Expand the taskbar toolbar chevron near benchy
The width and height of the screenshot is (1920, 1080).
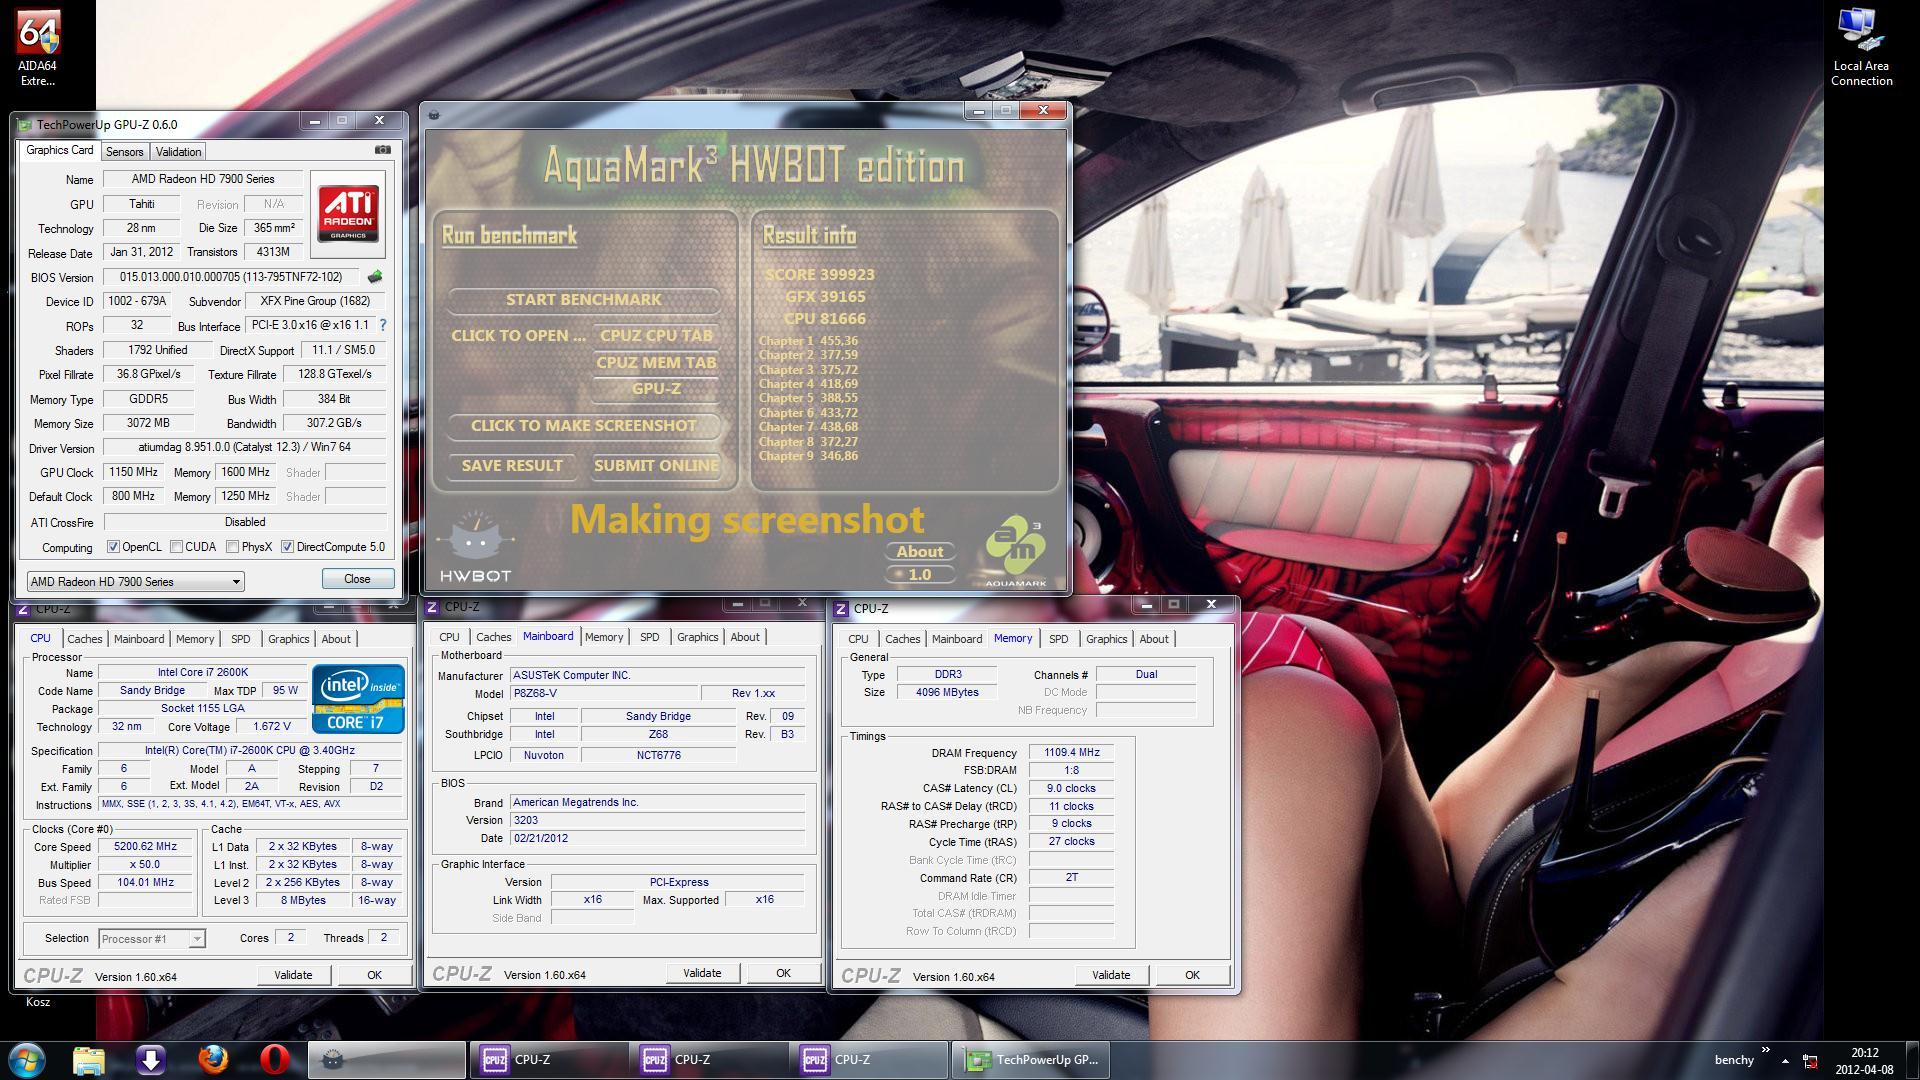1765,1050
